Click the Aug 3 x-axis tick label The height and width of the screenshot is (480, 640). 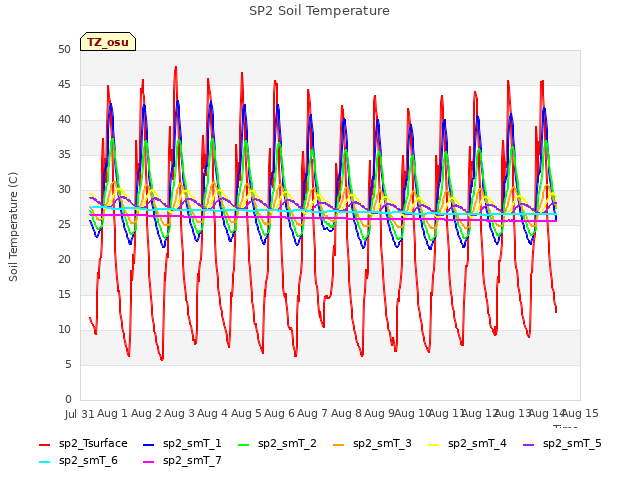[179, 413]
